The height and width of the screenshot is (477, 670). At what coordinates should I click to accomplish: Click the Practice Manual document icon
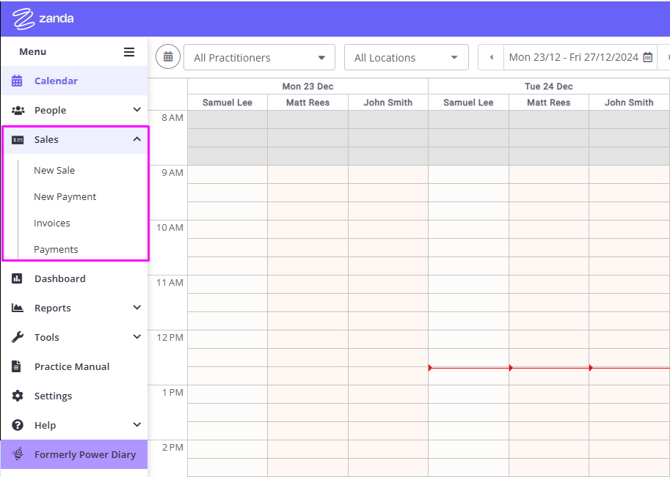[x=17, y=367]
